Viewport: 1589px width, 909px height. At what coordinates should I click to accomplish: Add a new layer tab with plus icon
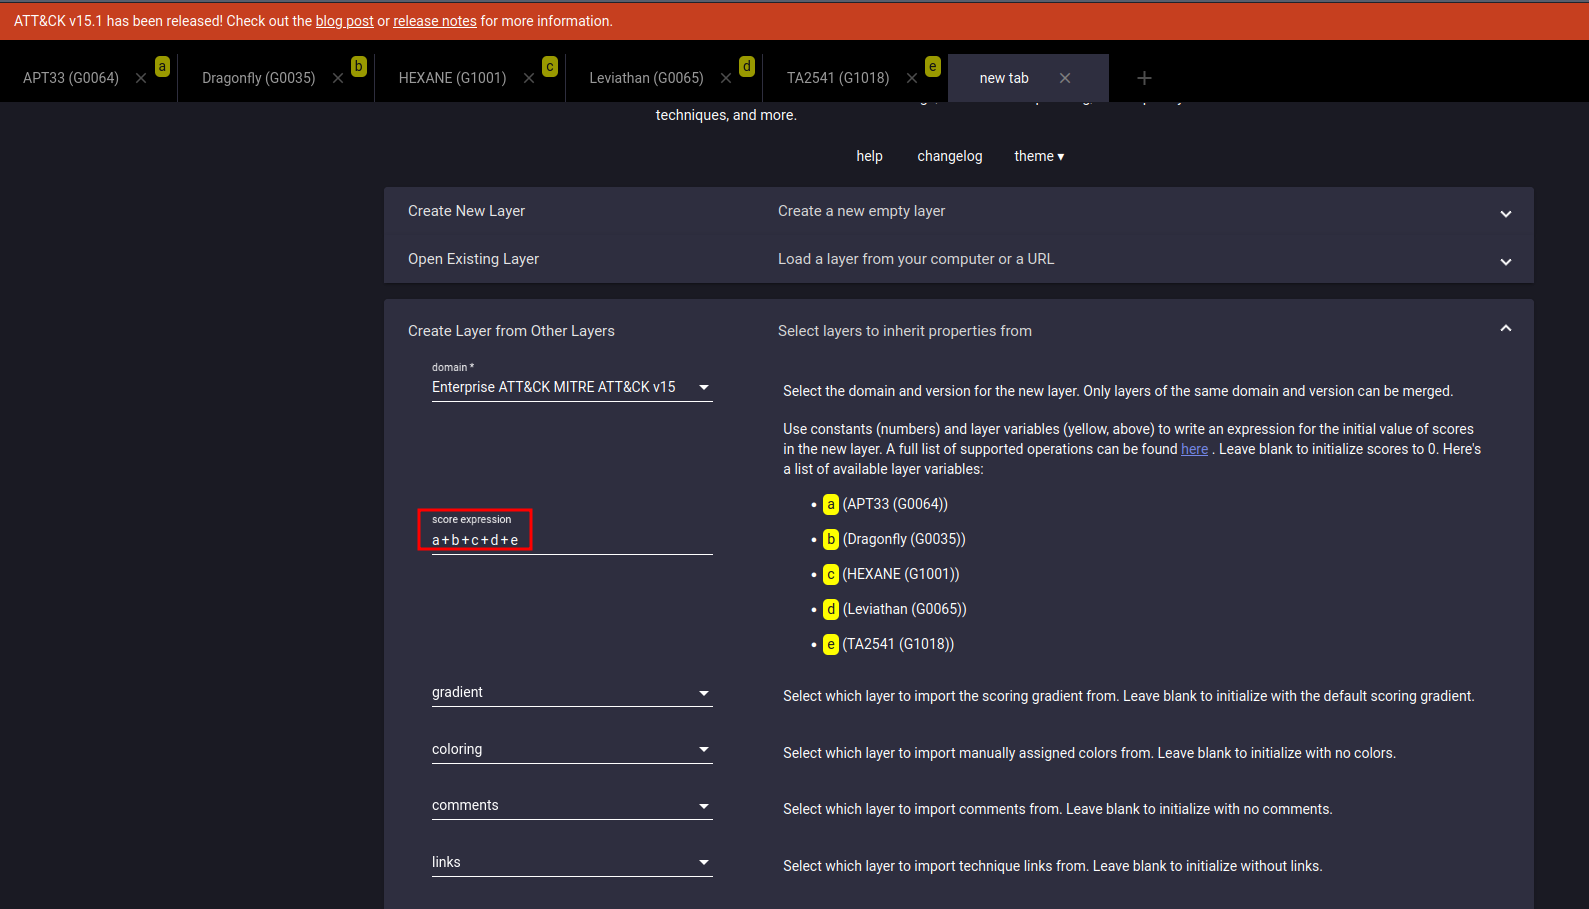[1144, 78]
